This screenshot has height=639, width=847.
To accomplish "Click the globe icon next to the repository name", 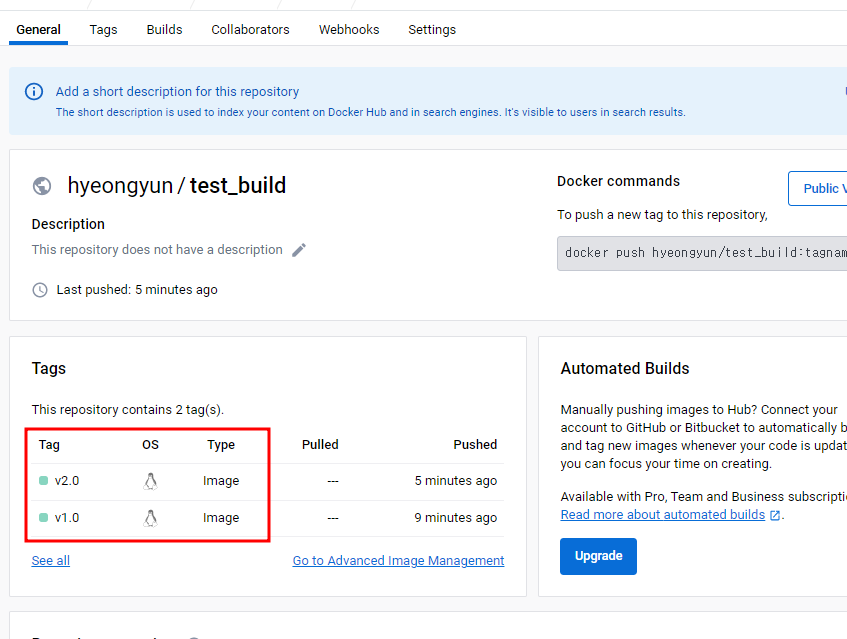I will tap(42, 186).
